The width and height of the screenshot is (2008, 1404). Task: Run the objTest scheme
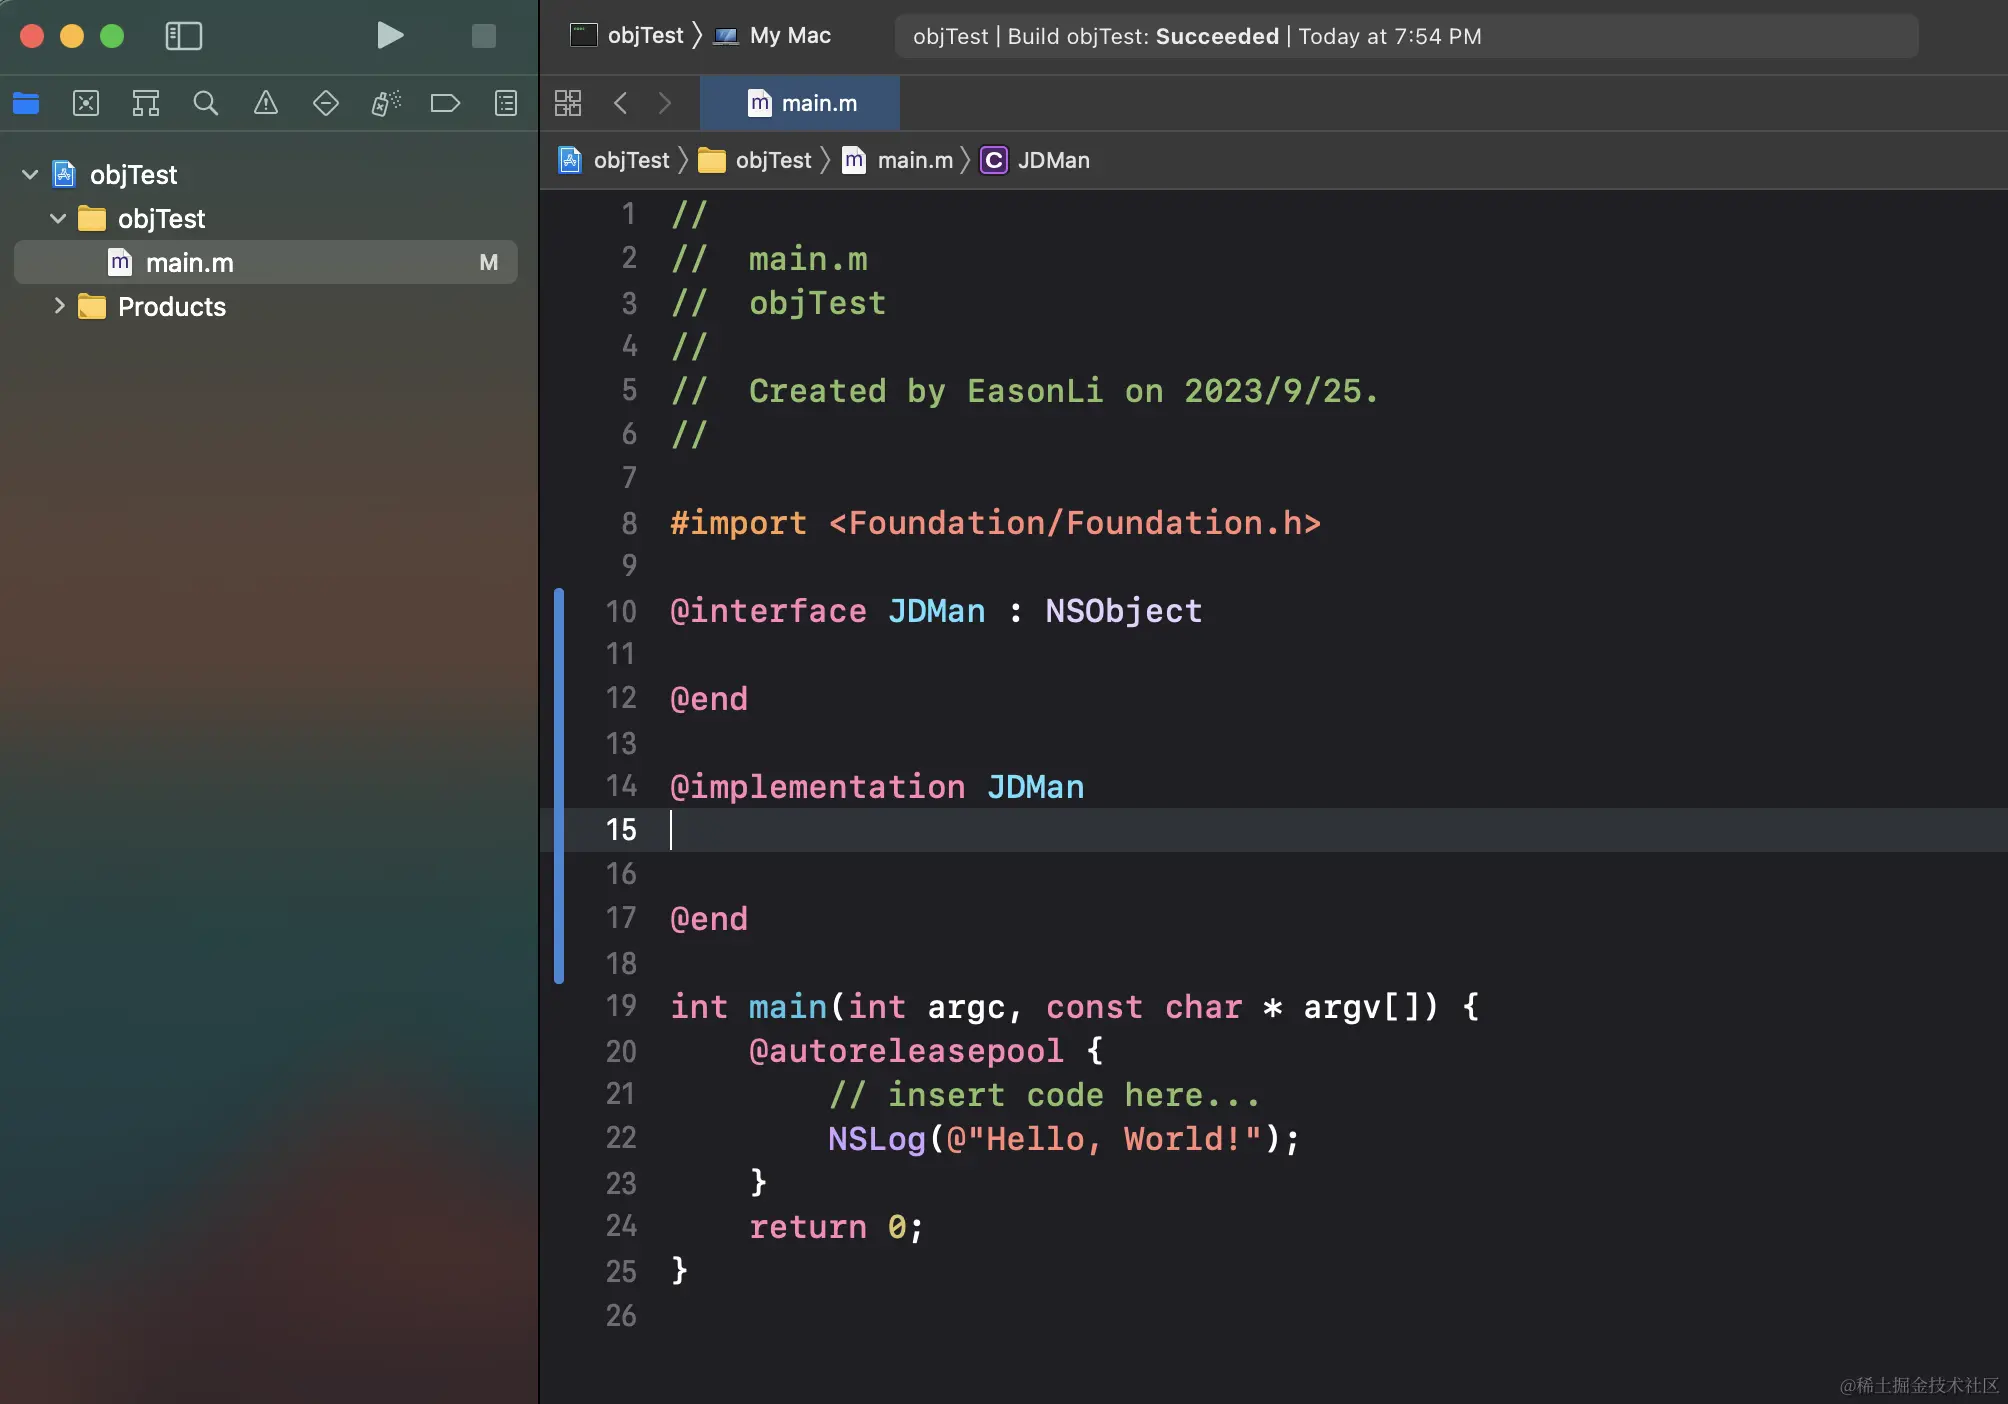click(x=390, y=36)
